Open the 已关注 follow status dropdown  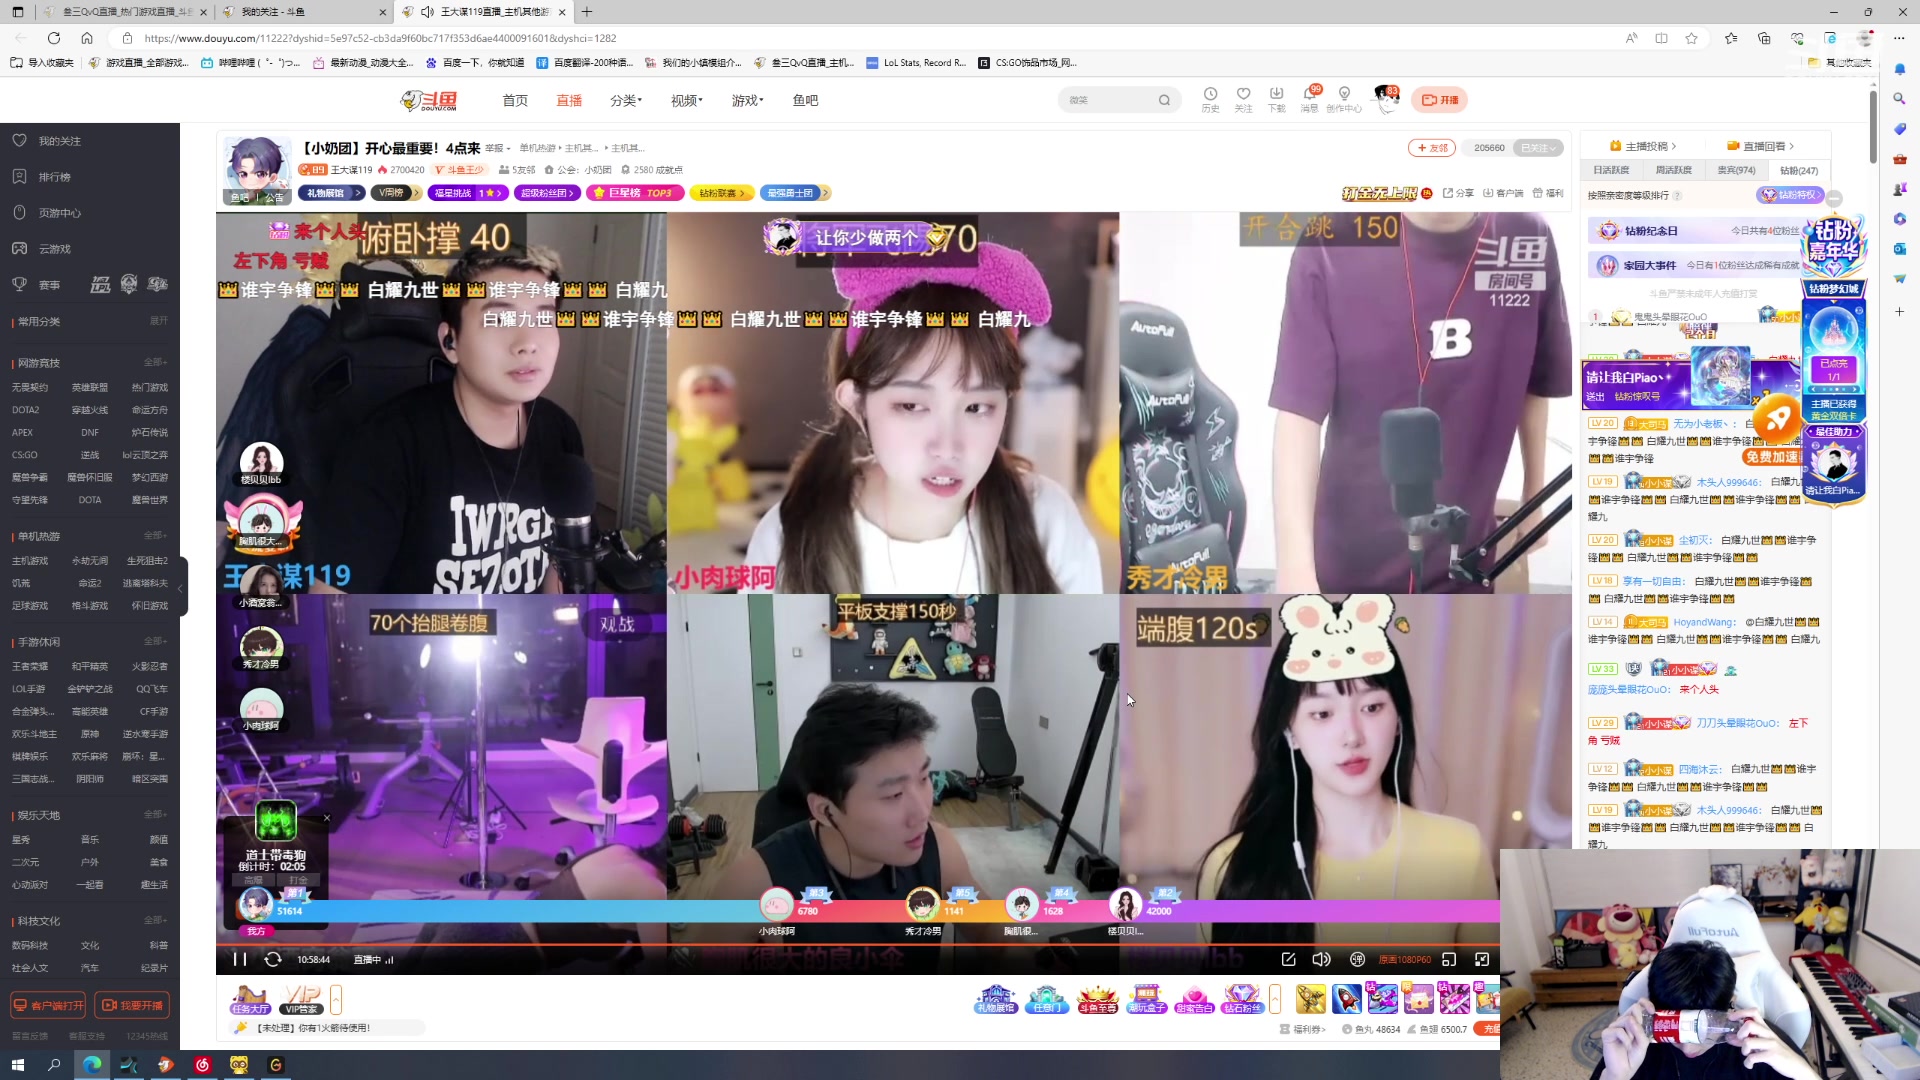click(x=1538, y=147)
